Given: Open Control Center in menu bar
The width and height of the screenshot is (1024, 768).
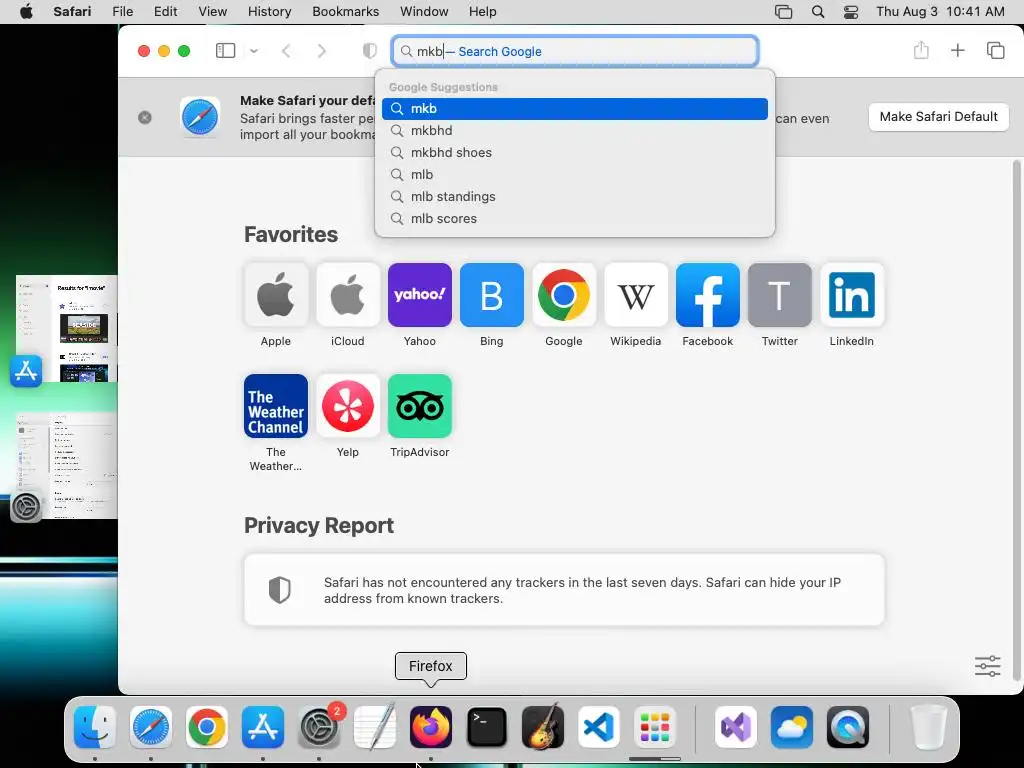Looking at the screenshot, I should coord(850,12).
